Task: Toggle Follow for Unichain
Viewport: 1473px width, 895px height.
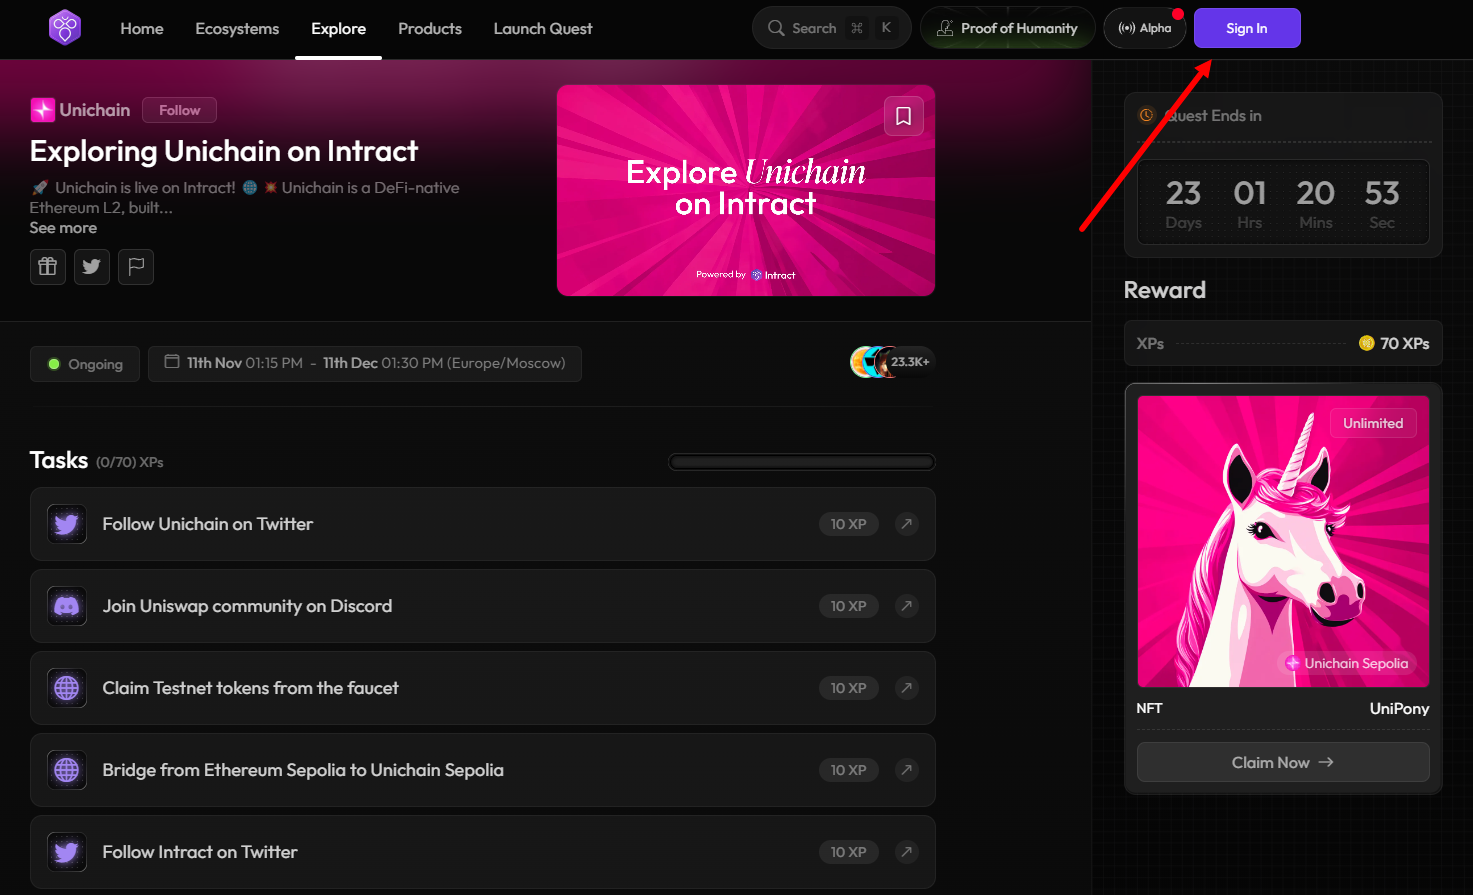Action: tap(179, 110)
